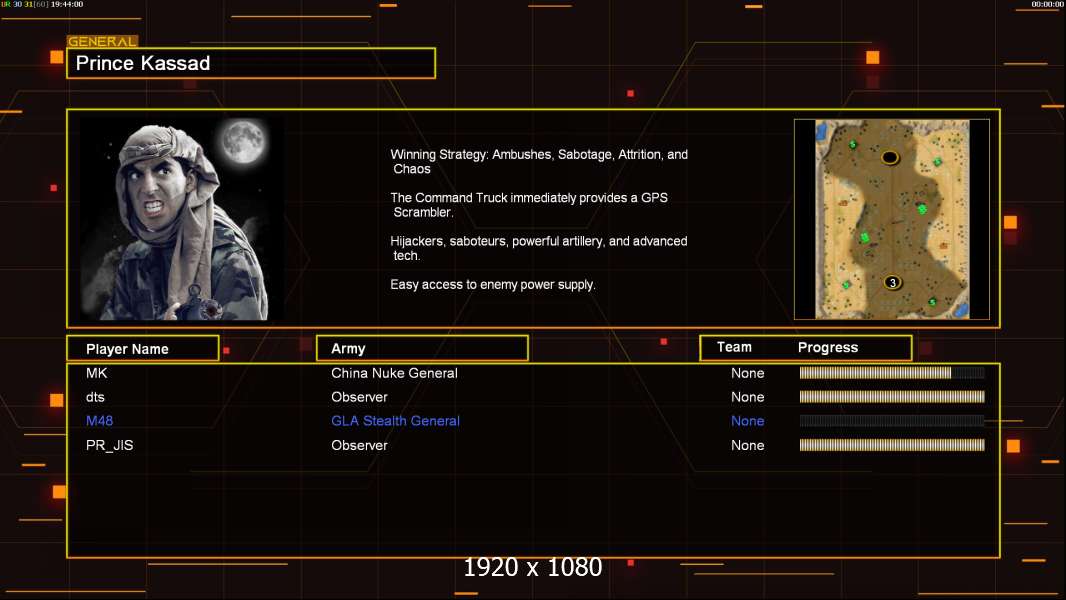Image resolution: width=1066 pixels, height=600 pixels.
Task: Click PR_JIS's loading progress bar
Action: click(x=892, y=445)
